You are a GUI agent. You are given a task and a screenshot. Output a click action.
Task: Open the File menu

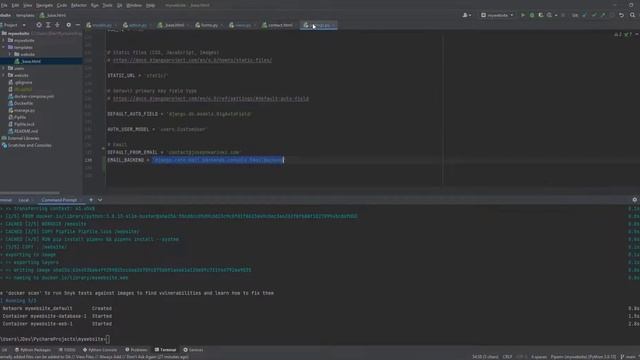coord(4,5)
